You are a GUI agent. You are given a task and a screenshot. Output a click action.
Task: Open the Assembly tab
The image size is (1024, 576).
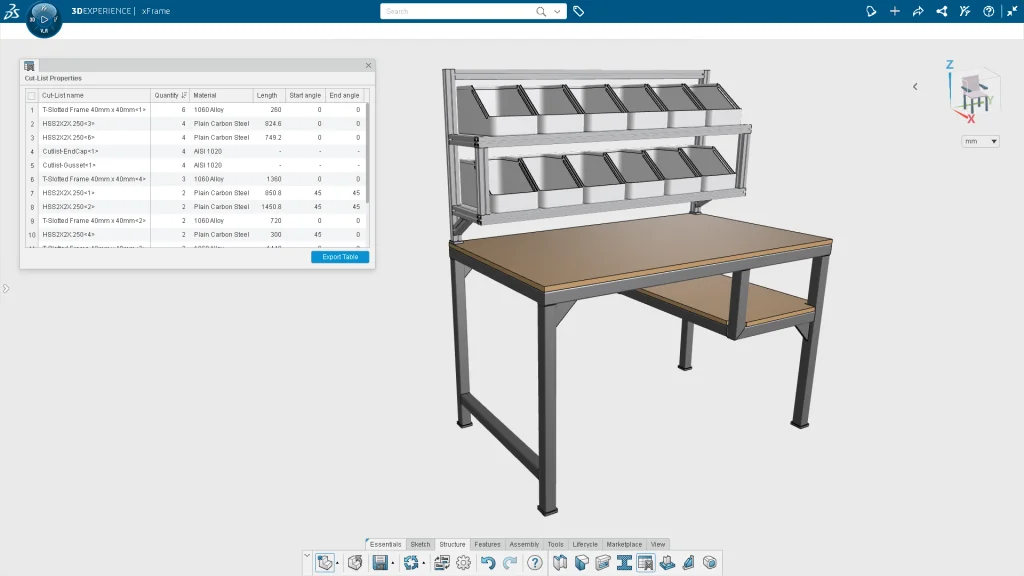coord(524,545)
